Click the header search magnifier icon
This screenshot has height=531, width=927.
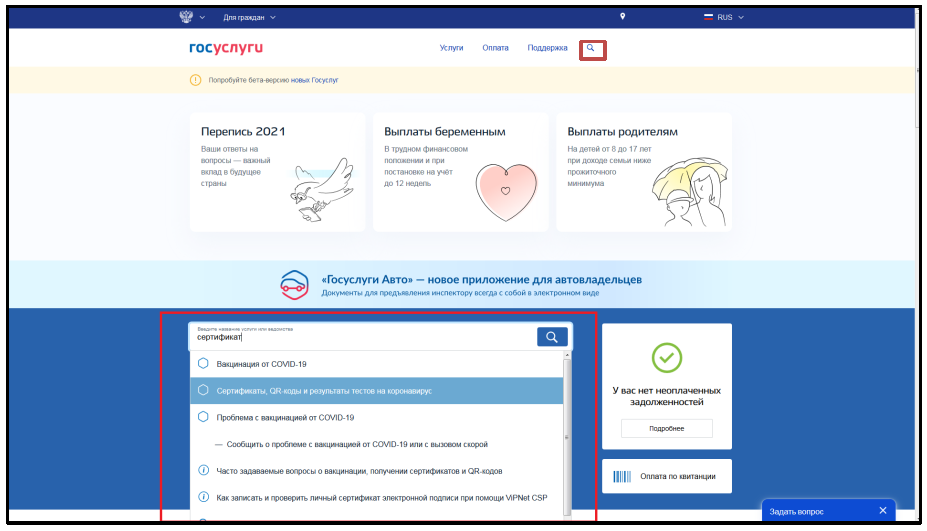(591, 48)
